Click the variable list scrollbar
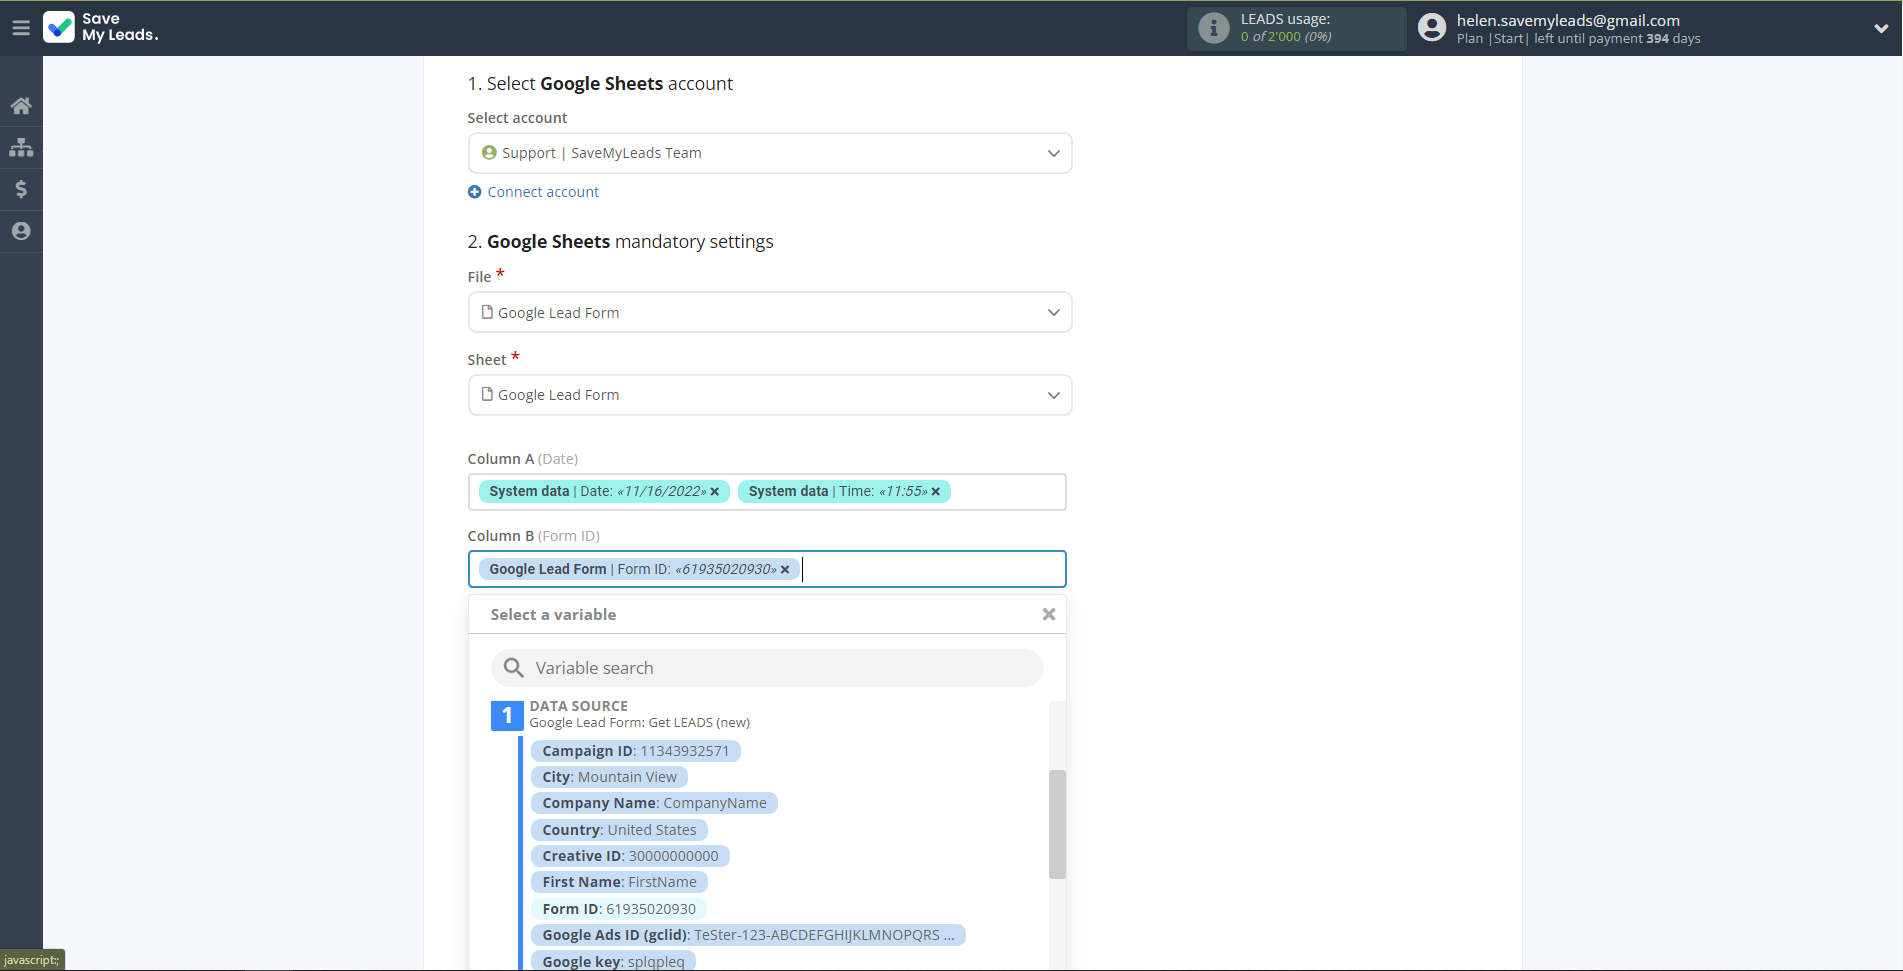Viewport: 1903px width, 971px height. (x=1057, y=824)
